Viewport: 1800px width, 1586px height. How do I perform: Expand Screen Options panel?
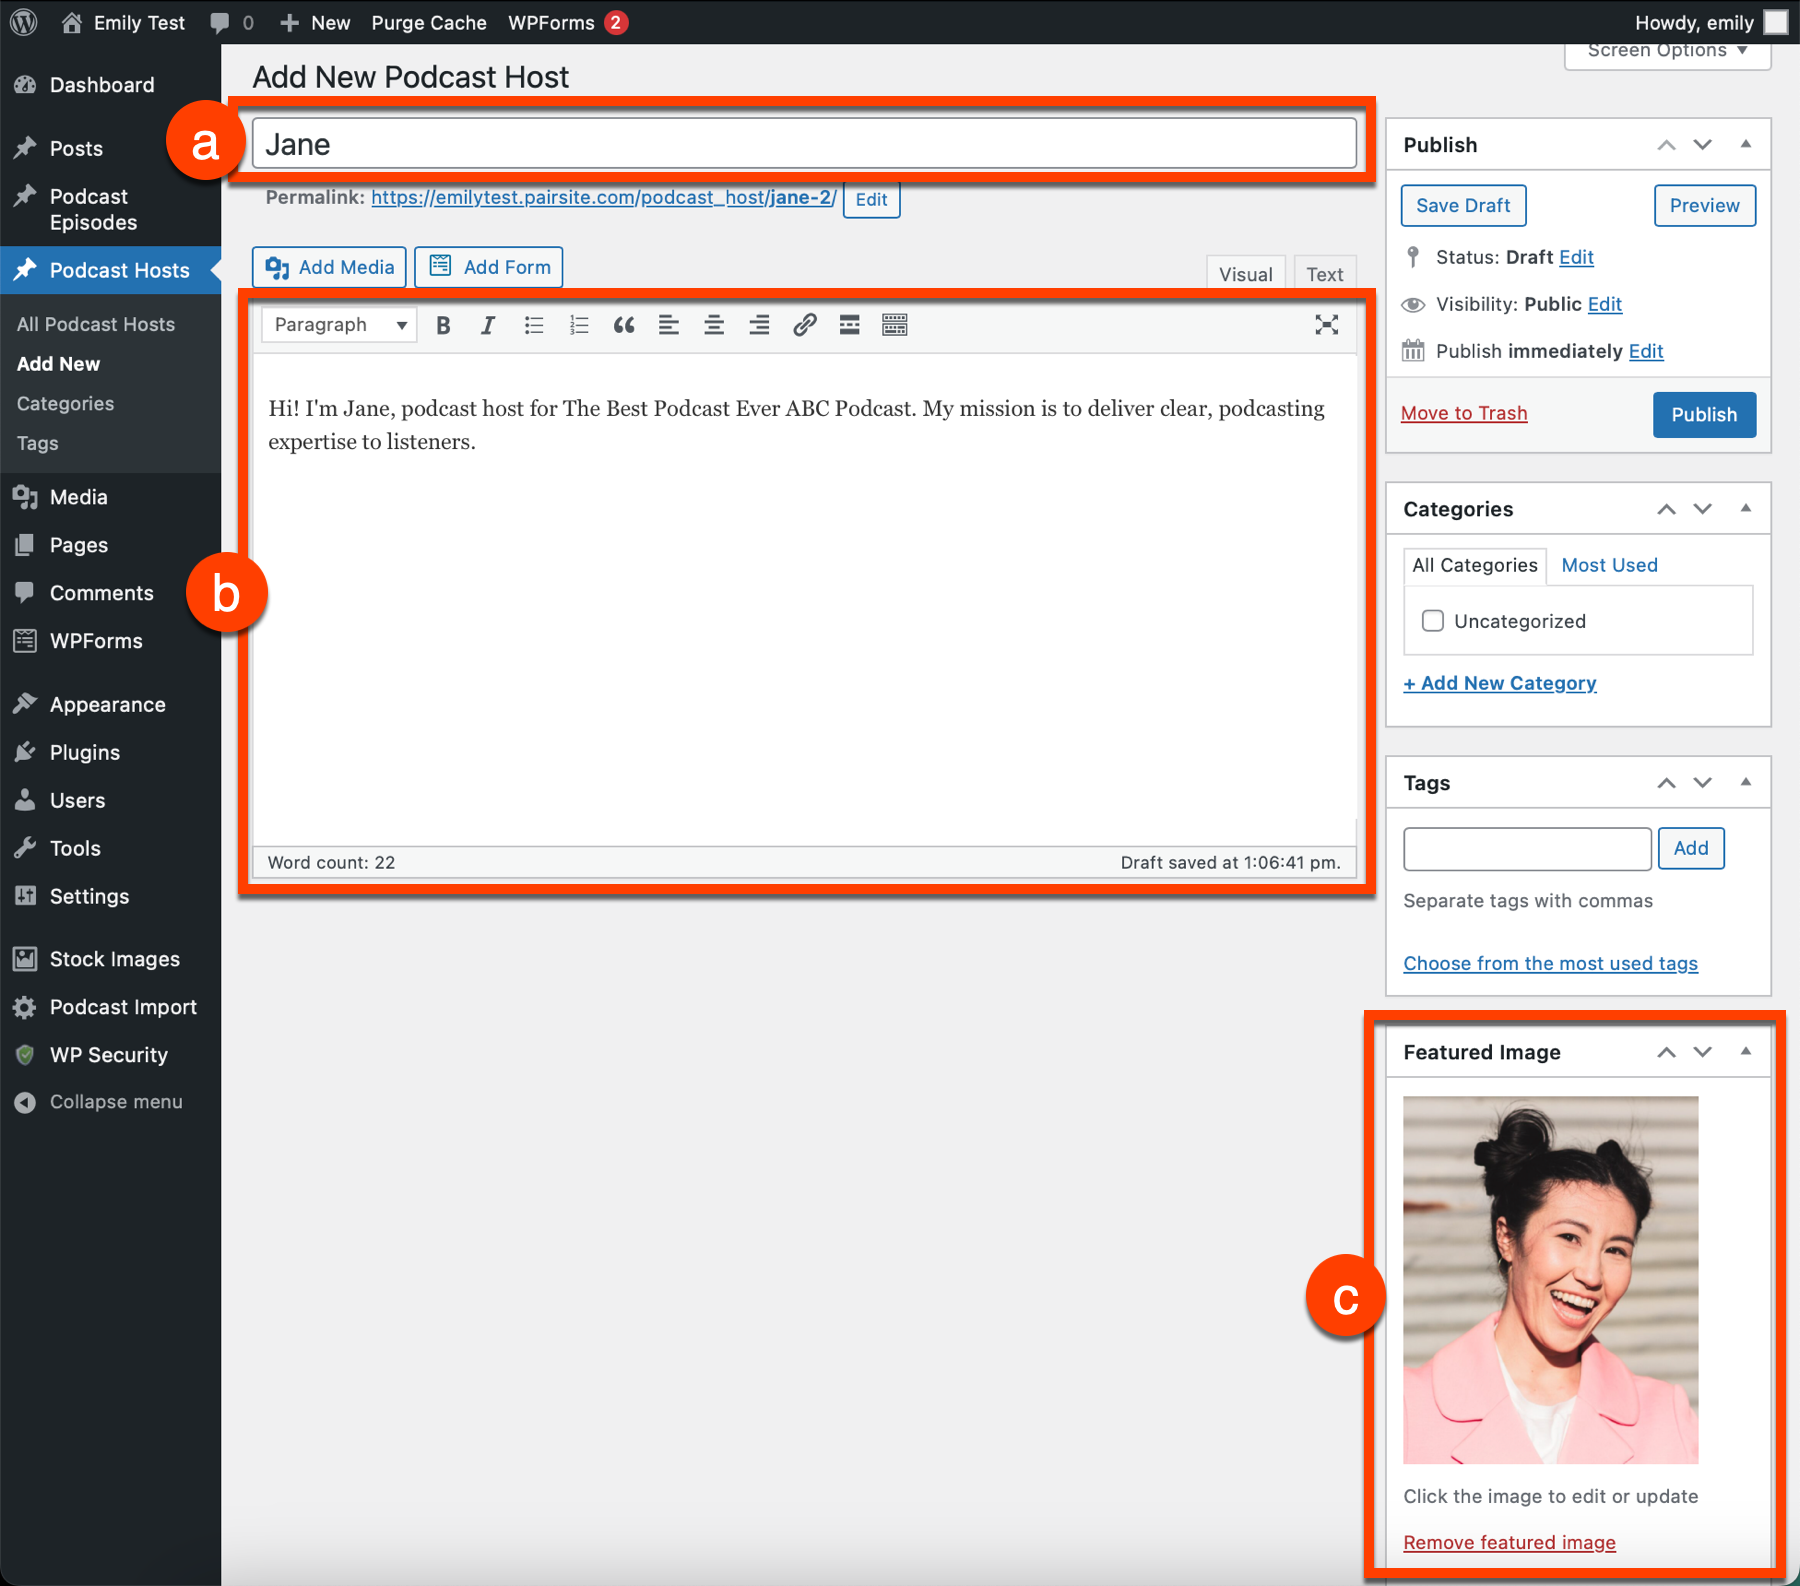(1667, 52)
